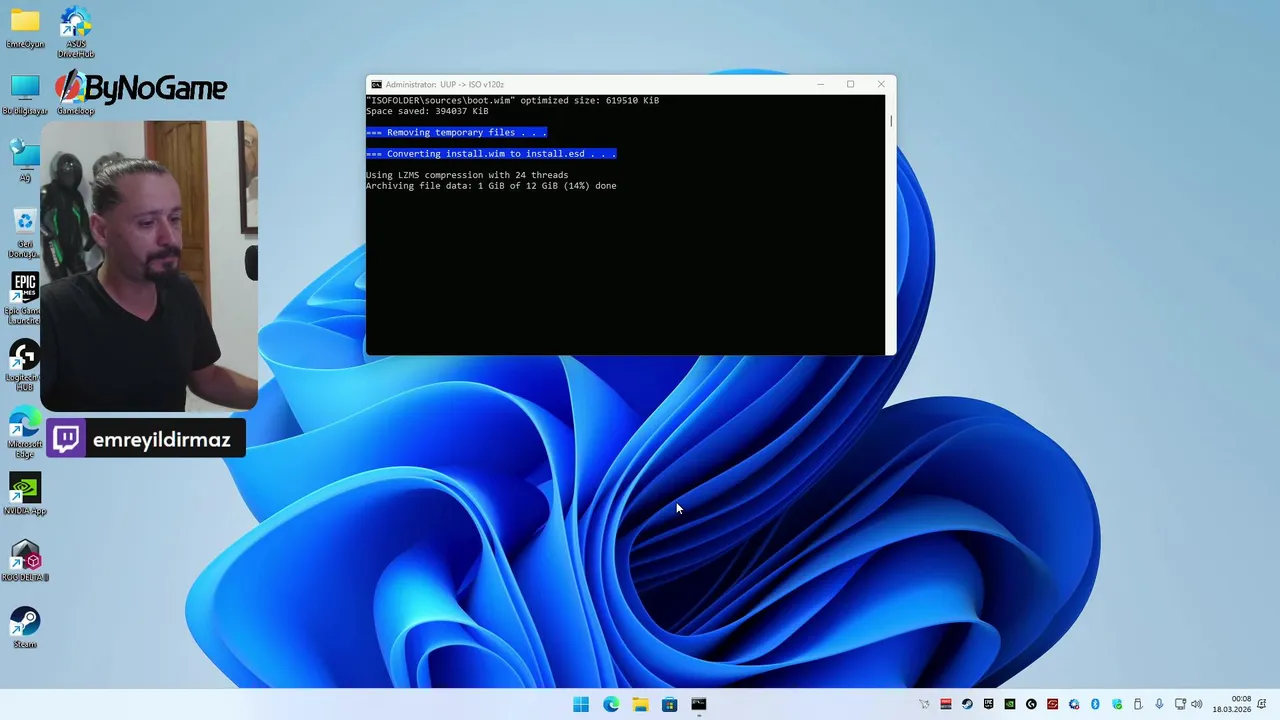The image size is (1280, 720).
Task: Open the Windows Start menu
Action: click(x=581, y=705)
